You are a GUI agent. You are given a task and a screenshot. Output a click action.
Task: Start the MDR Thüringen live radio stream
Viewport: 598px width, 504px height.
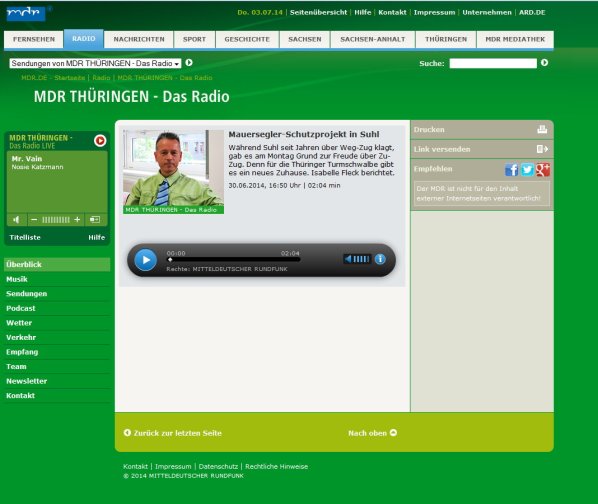pos(100,141)
